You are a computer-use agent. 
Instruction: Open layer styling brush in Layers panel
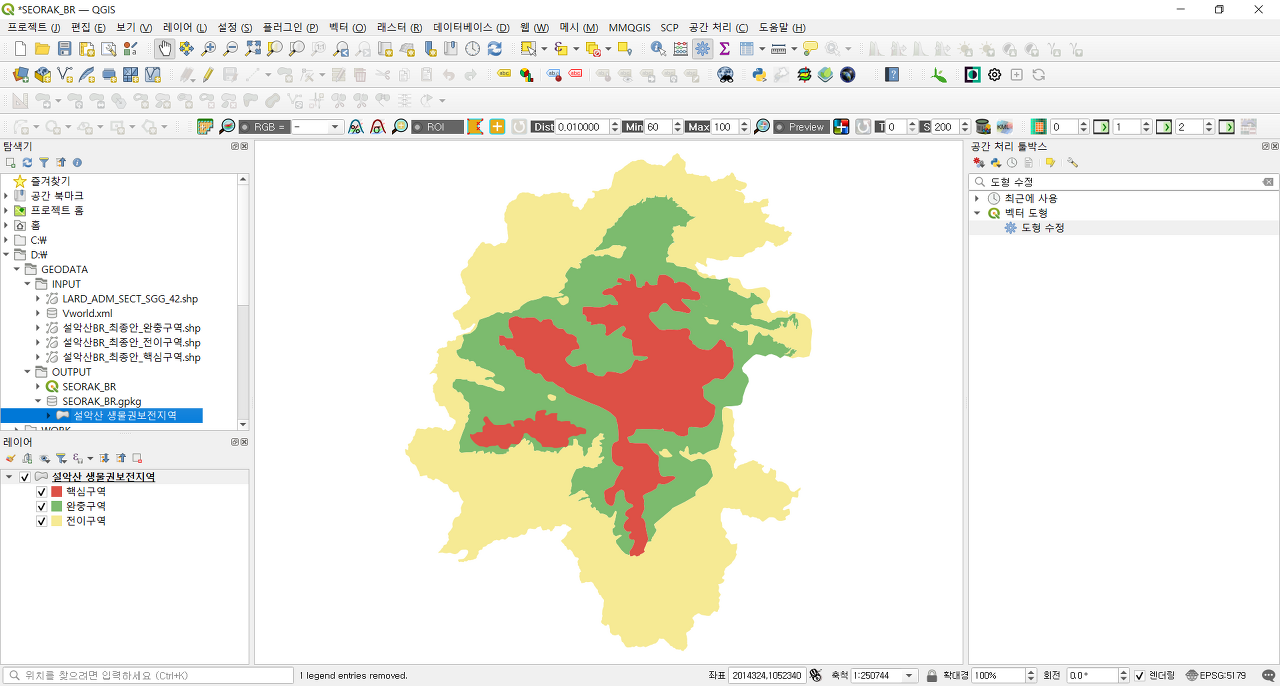pos(11,458)
